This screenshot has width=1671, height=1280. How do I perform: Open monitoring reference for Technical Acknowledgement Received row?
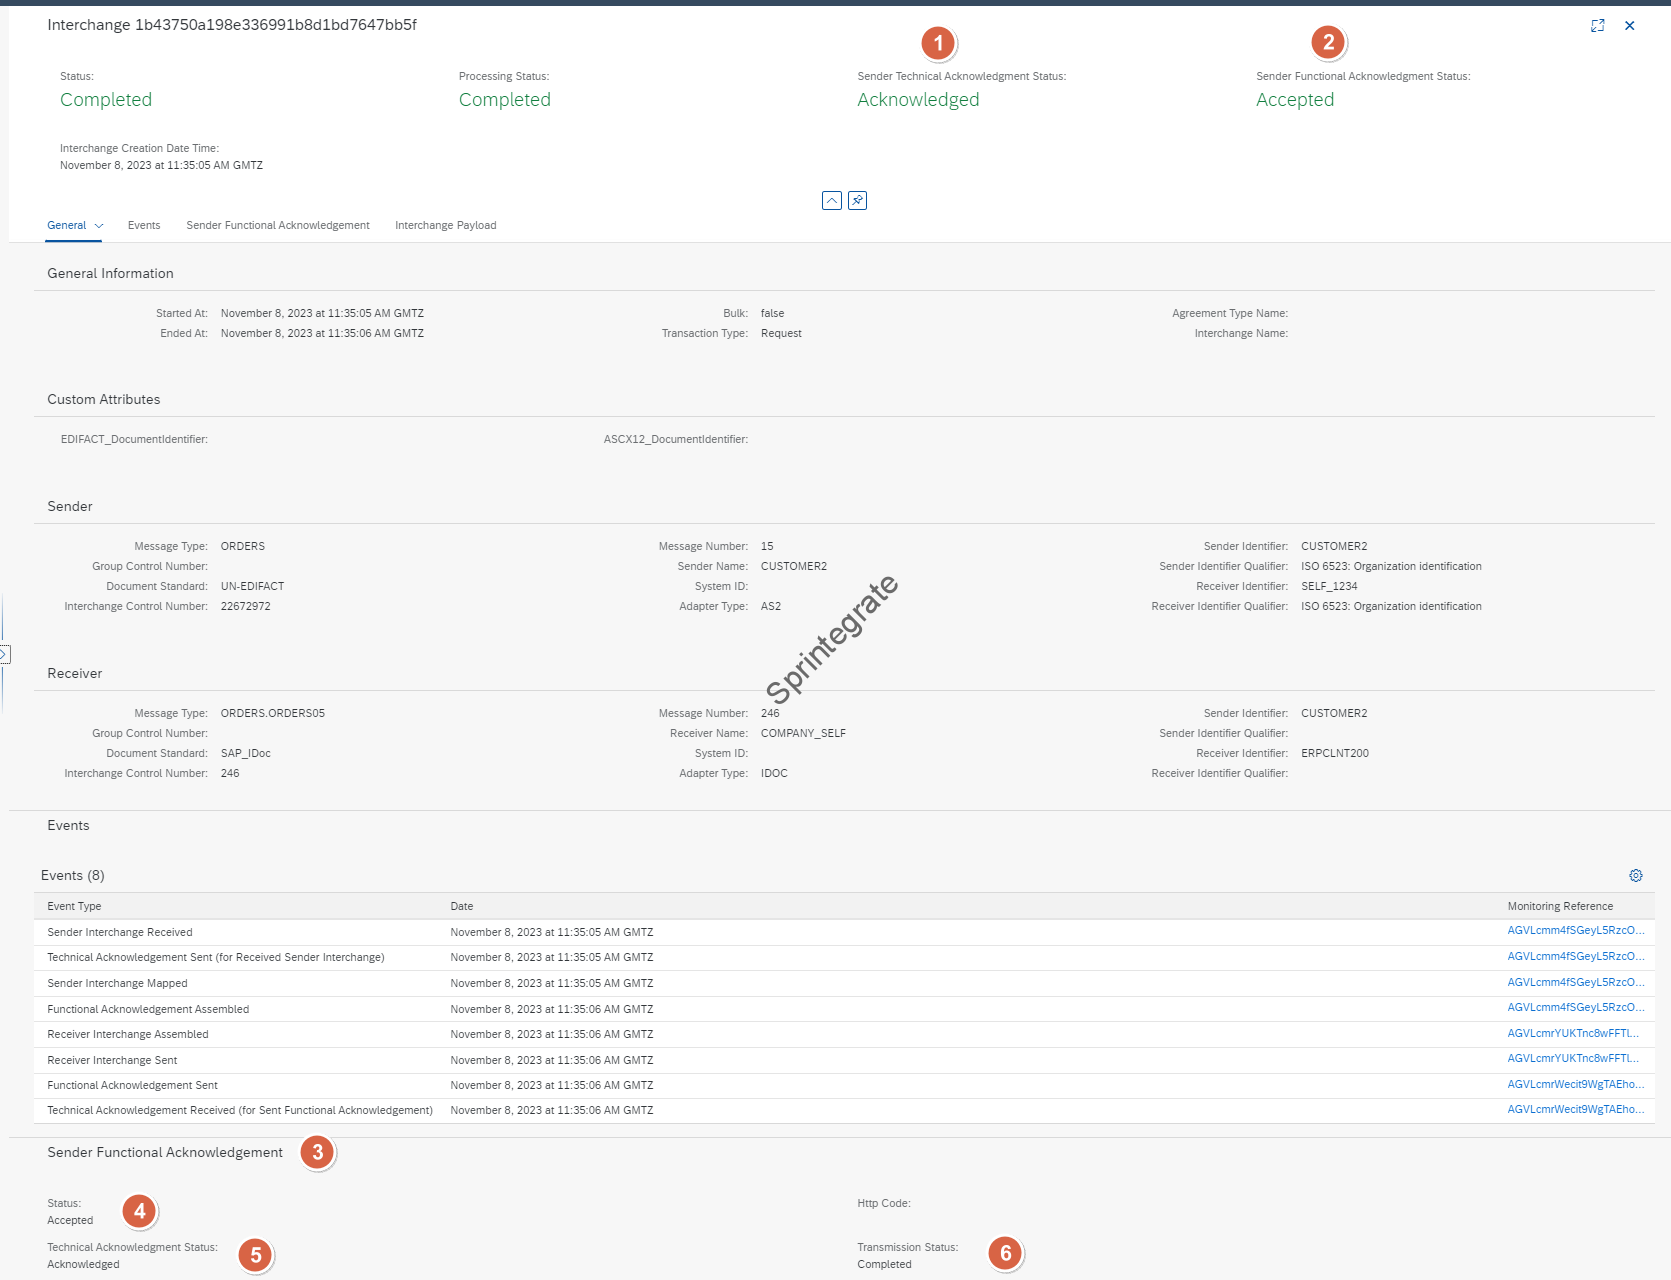(x=1575, y=1110)
